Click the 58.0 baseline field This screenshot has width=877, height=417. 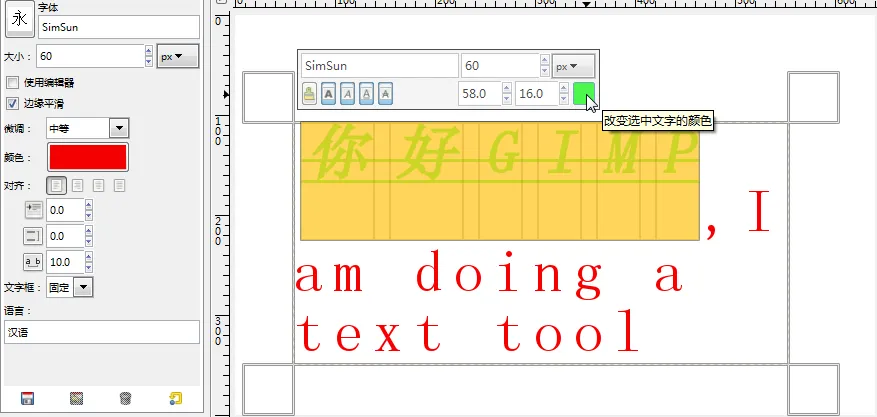pyautogui.click(x=480, y=93)
